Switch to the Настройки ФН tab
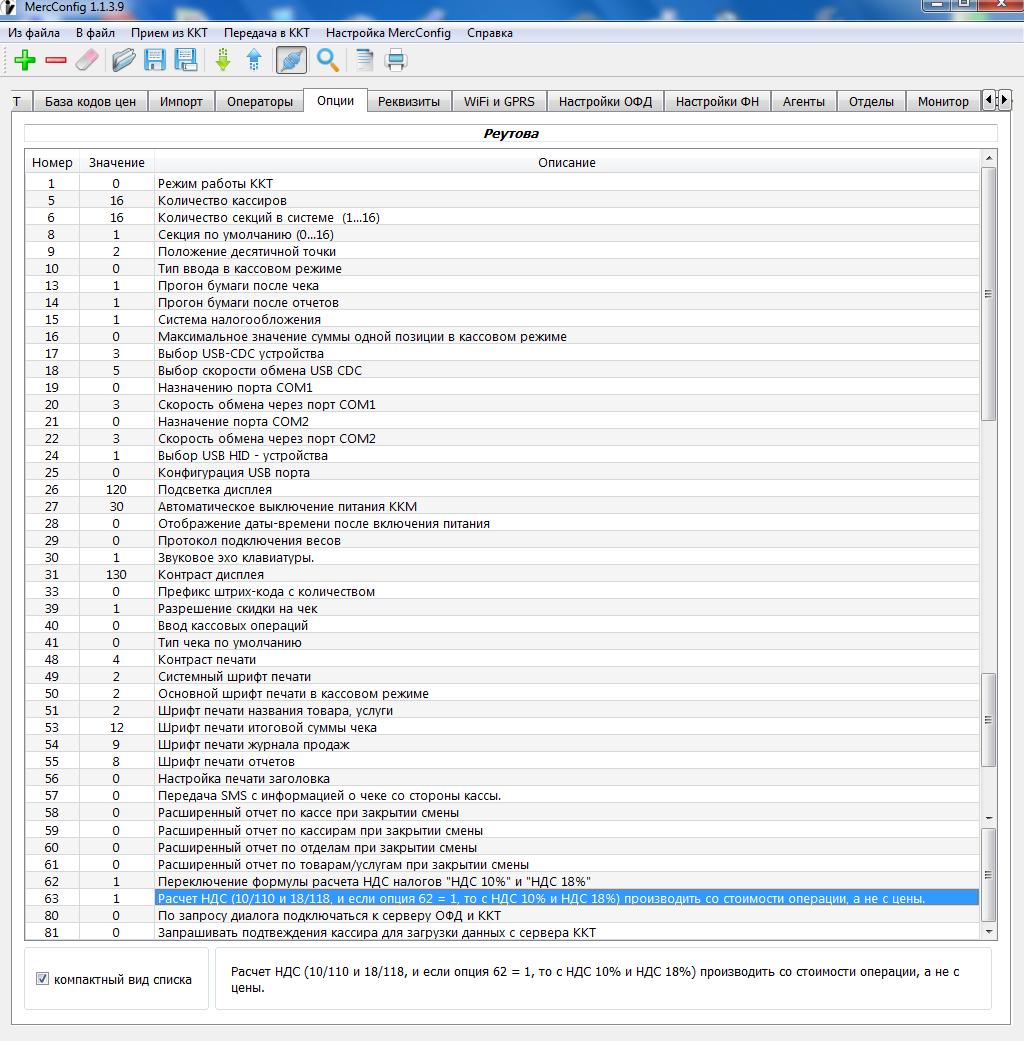 point(717,102)
